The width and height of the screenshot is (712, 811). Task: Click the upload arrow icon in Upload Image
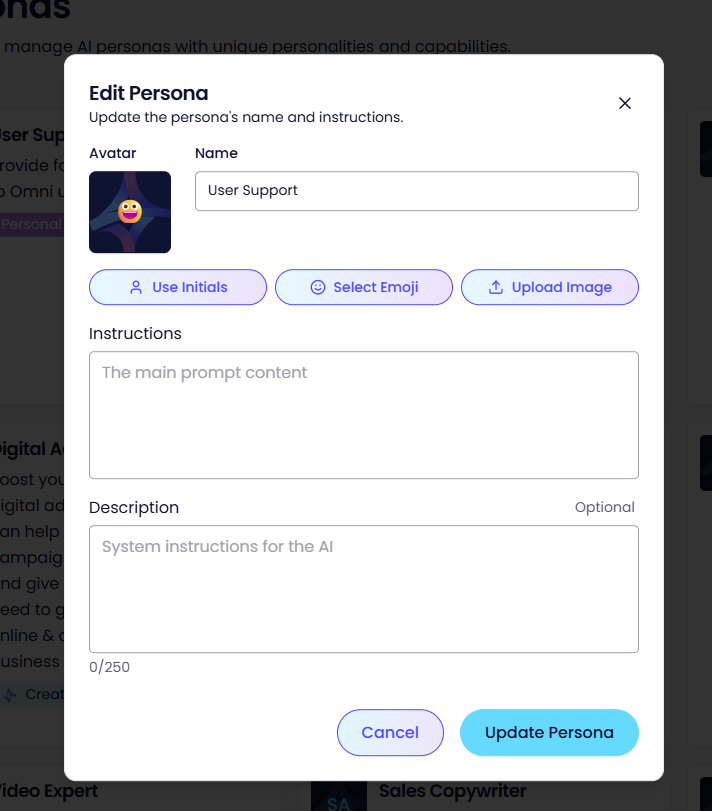pyautogui.click(x=496, y=287)
